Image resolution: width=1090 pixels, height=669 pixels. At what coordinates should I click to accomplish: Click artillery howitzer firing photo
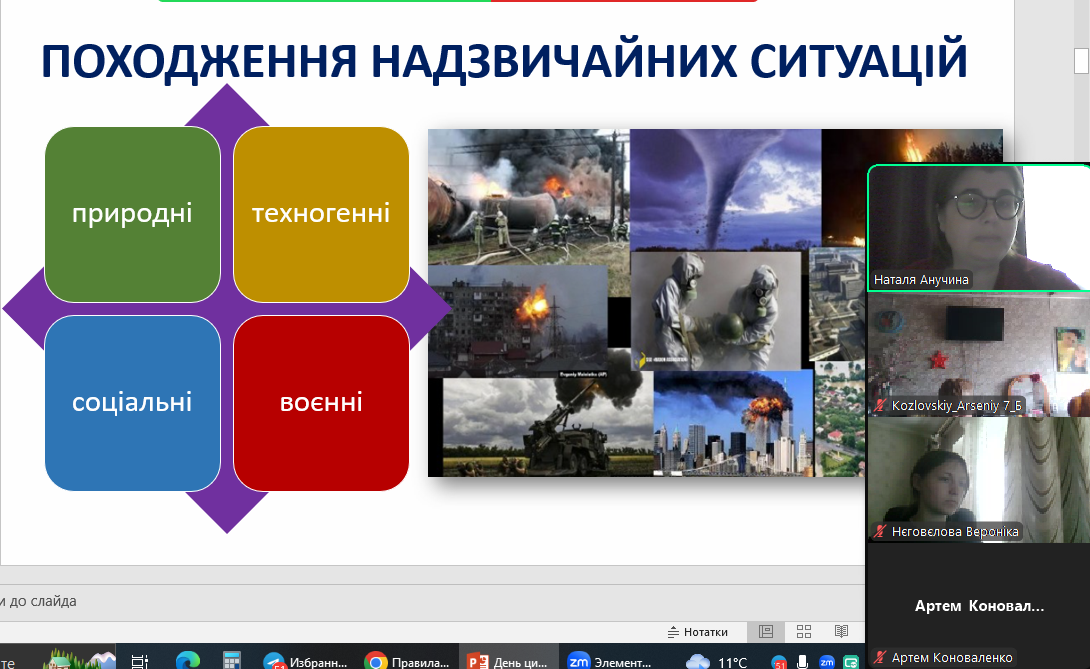[x=548, y=426]
